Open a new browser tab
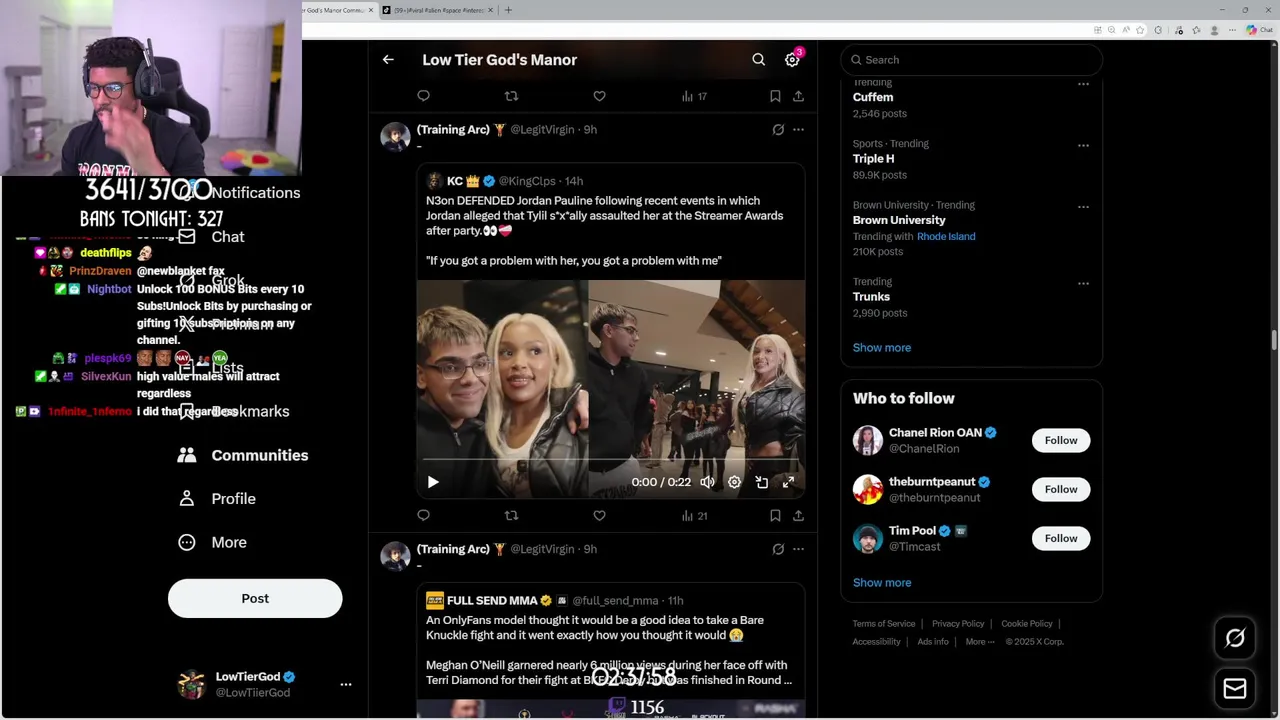The height and width of the screenshot is (720, 1280). tap(508, 10)
